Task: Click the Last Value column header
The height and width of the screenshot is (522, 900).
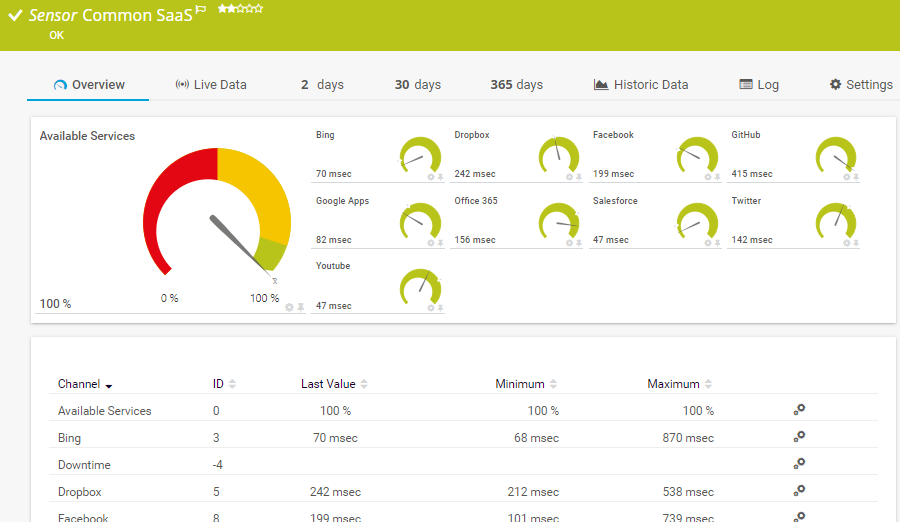Action: click(x=328, y=384)
